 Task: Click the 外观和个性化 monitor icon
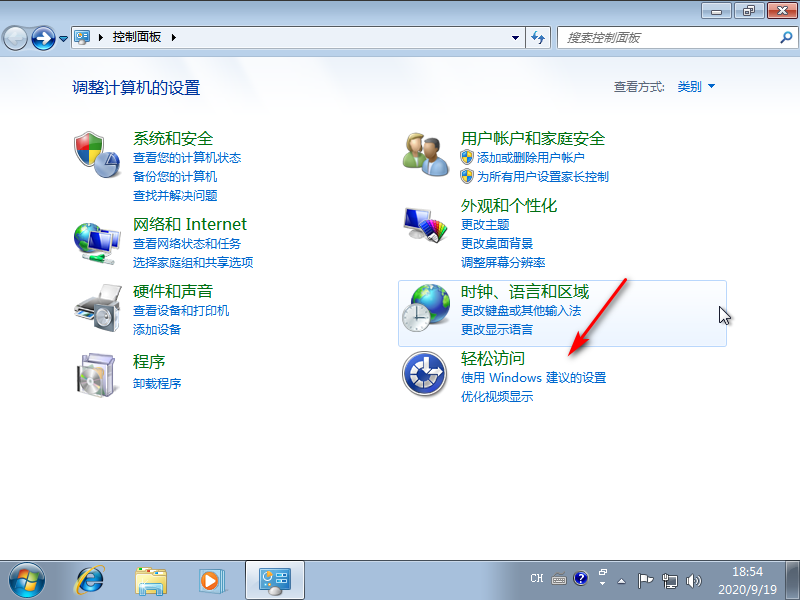[423, 222]
